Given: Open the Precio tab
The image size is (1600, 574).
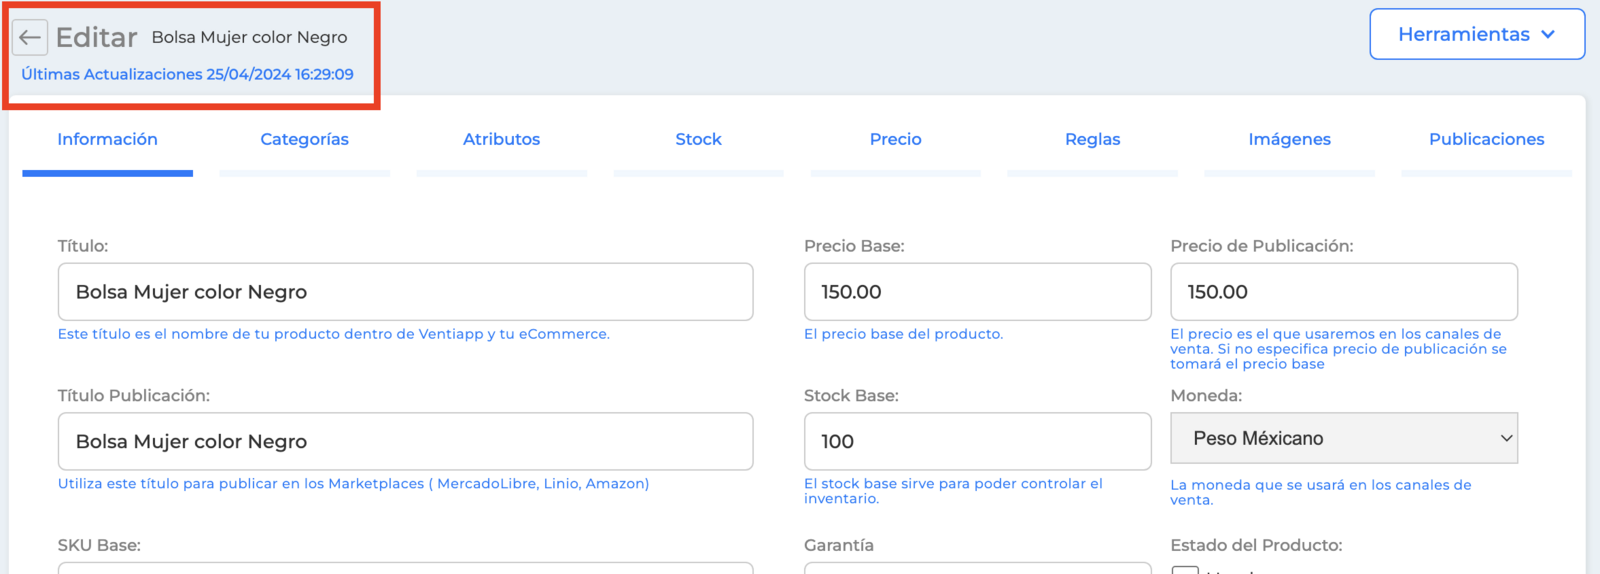Looking at the screenshot, I should pyautogui.click(x=895, y=139).
